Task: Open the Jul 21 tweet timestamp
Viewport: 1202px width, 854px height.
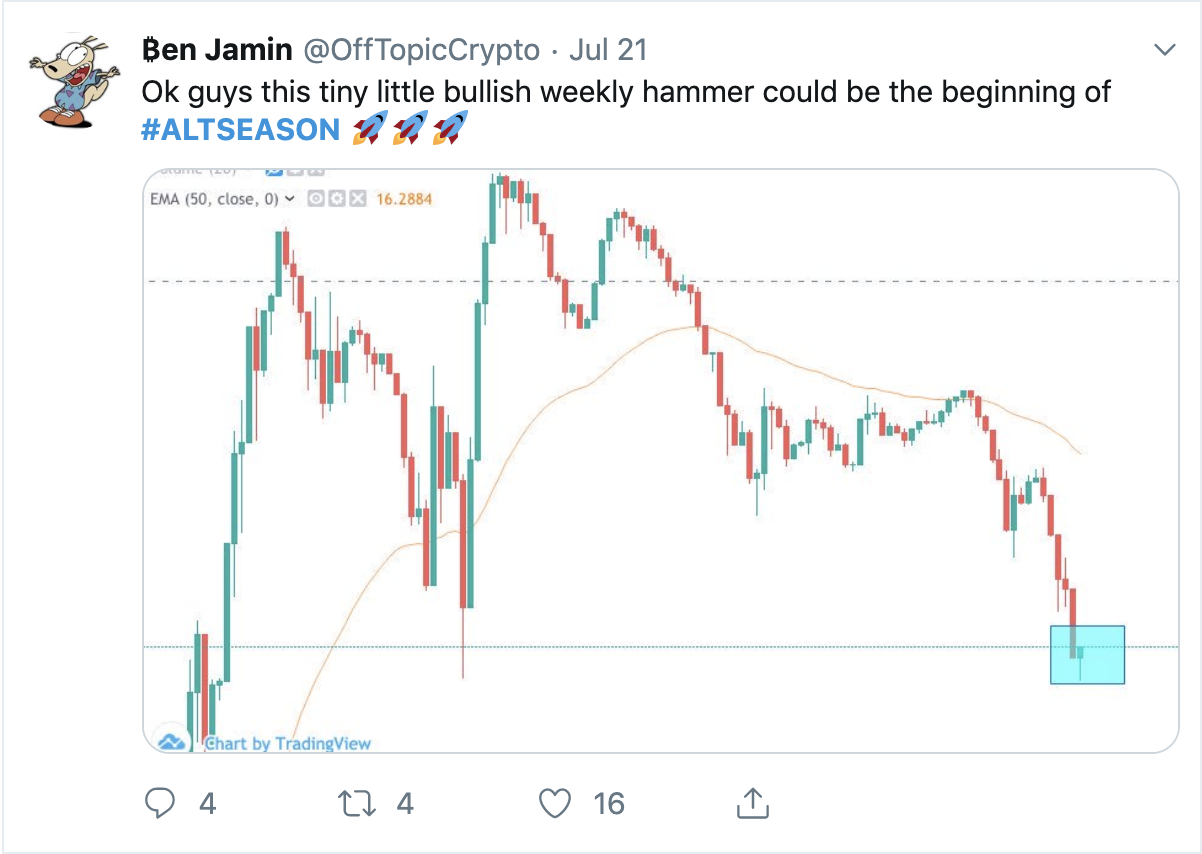Action: (608, 50)
